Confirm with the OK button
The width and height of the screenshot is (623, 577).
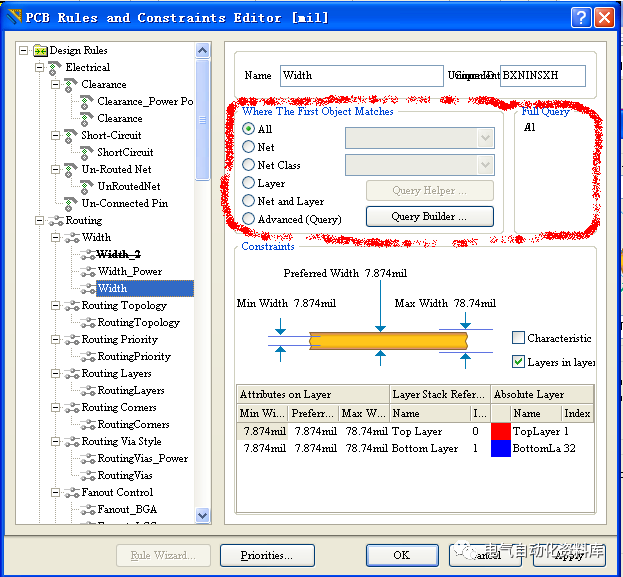tap(402, 555)
